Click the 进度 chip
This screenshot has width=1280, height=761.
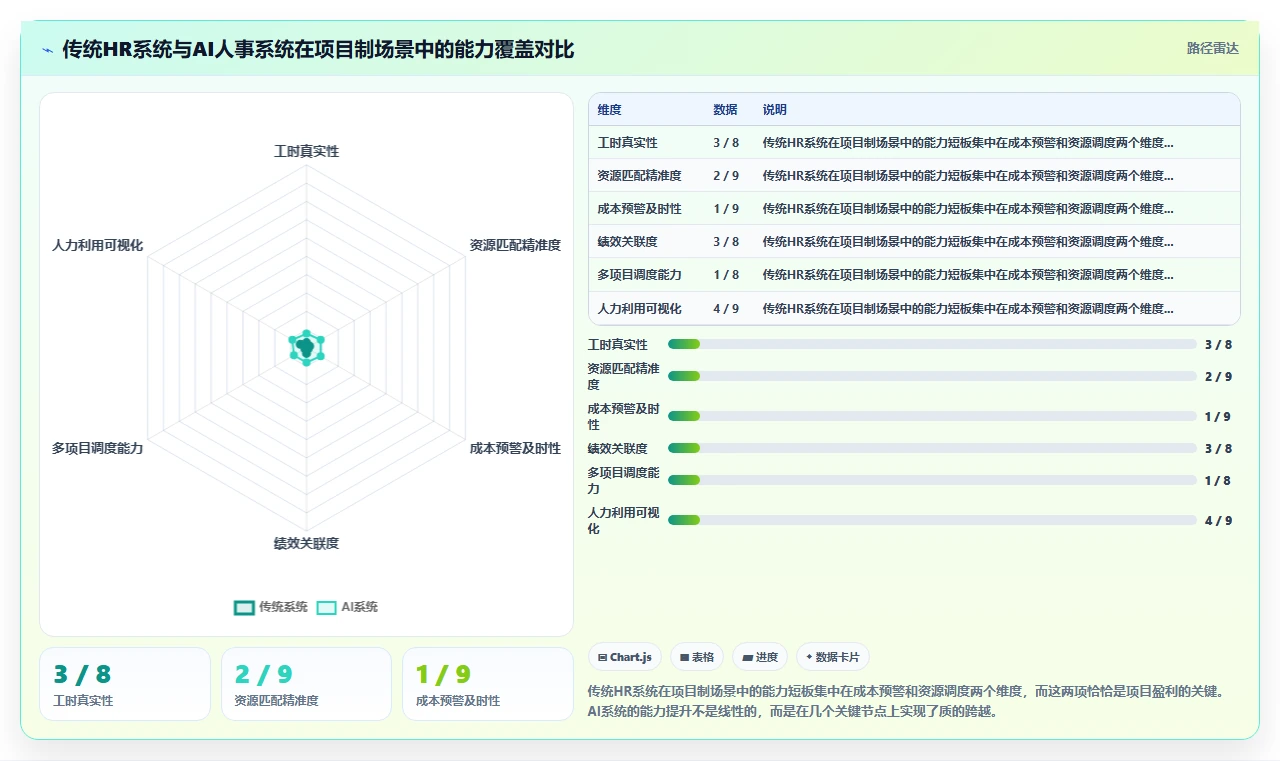click(760, 657)
